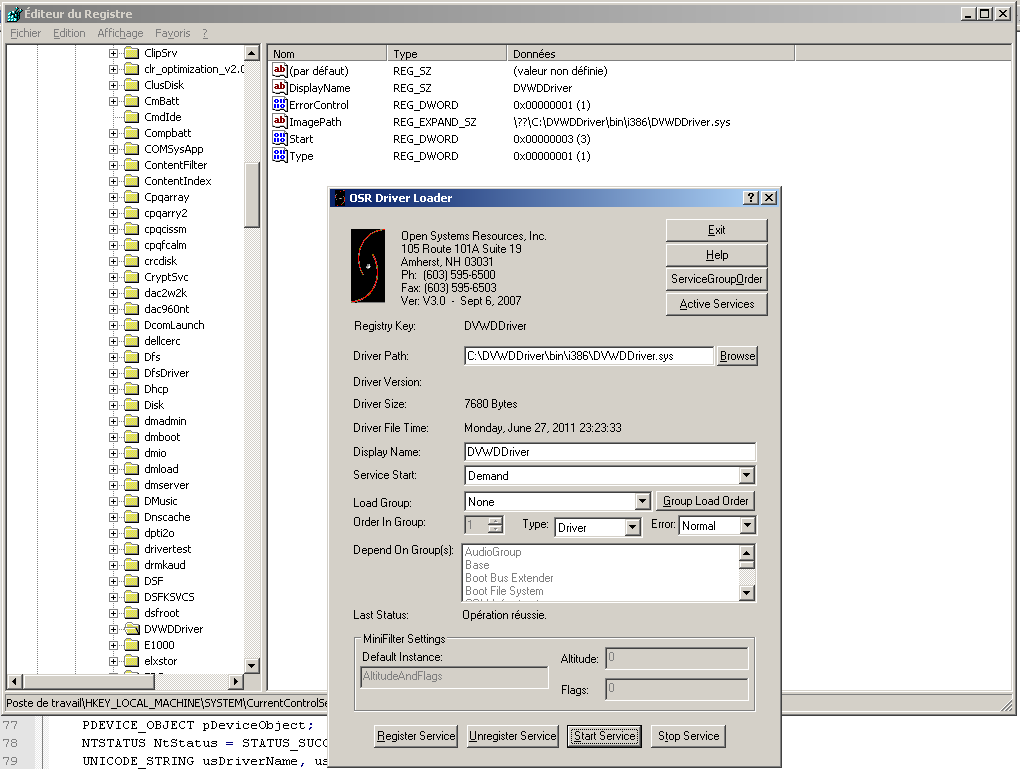Click the DcomLaunch folder icon
The width and height of the screenshot is (1020, 769).
click(x=132, y=325)
